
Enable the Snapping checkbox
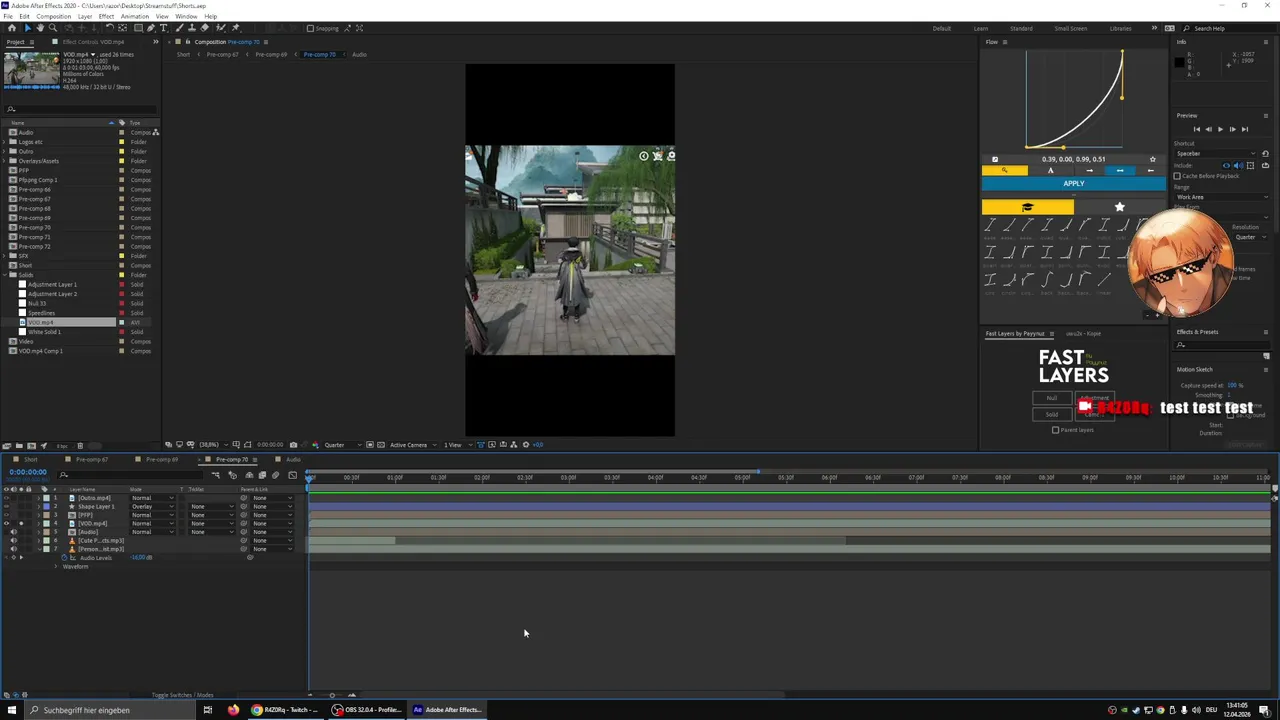[310, 28]
